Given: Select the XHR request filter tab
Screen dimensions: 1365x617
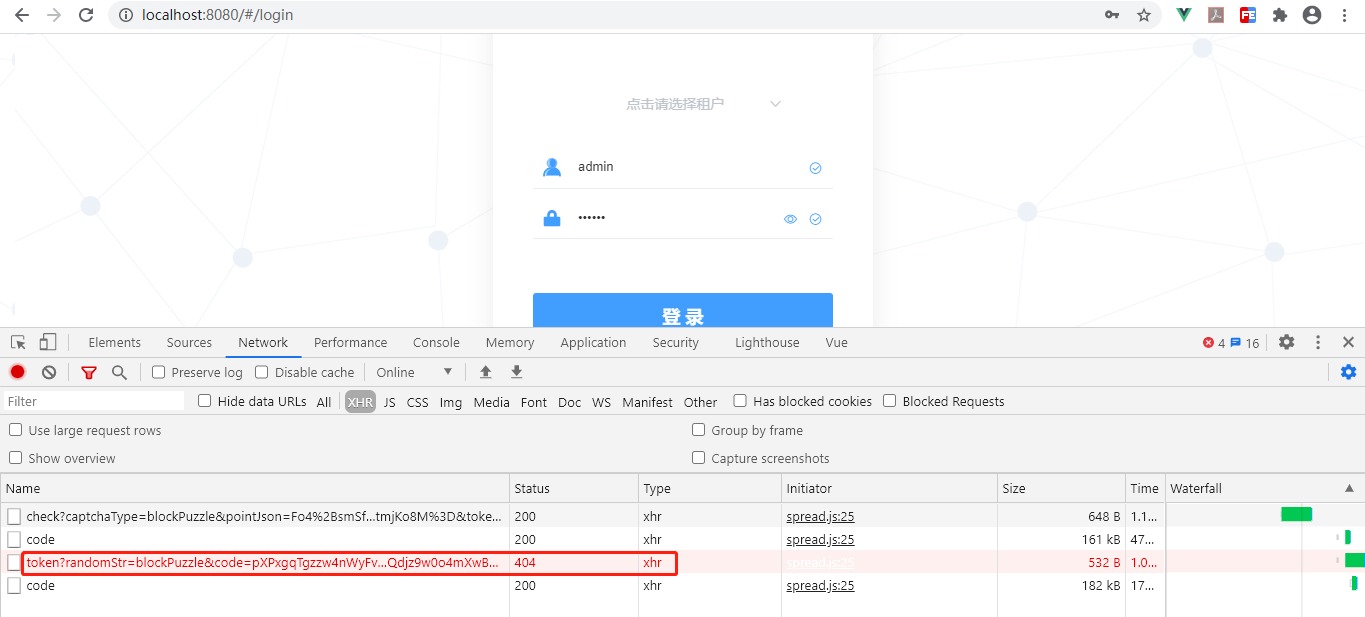Looking at the screenshot, I should tap(359, 401).
